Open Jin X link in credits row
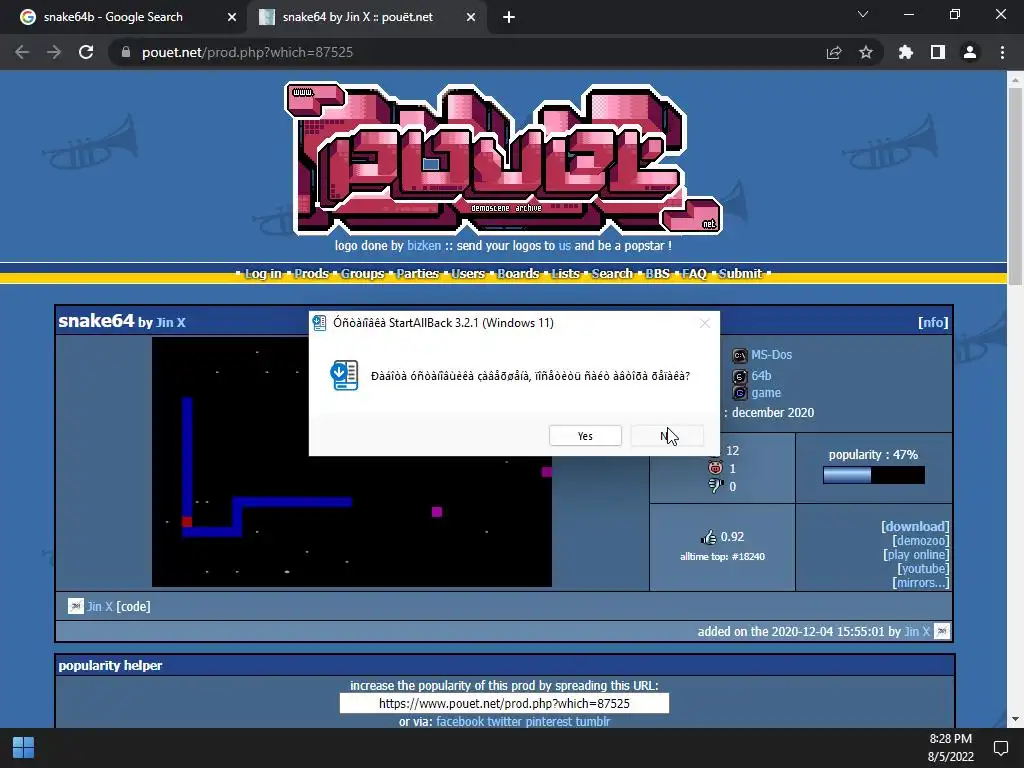 pos(100,606)
